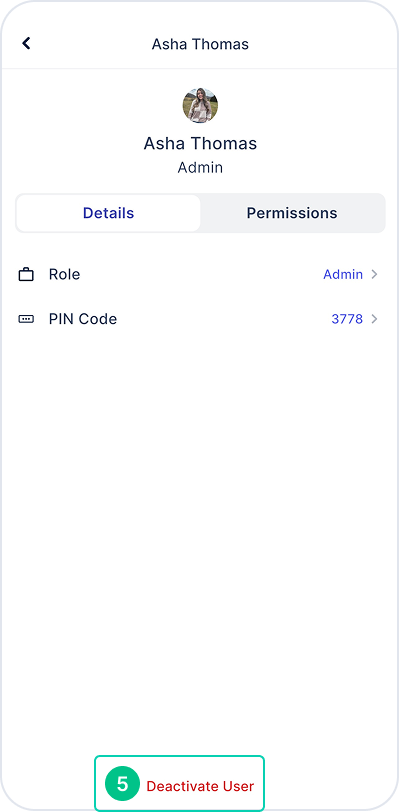Switch to the Details tab
399x812 pixels.
click(108, 213)
